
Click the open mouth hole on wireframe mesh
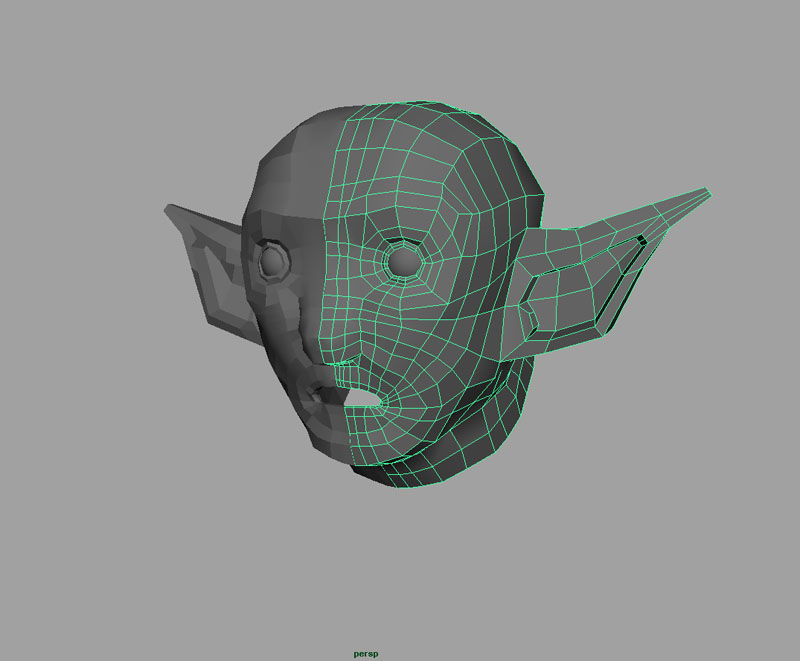click(363, 398)
